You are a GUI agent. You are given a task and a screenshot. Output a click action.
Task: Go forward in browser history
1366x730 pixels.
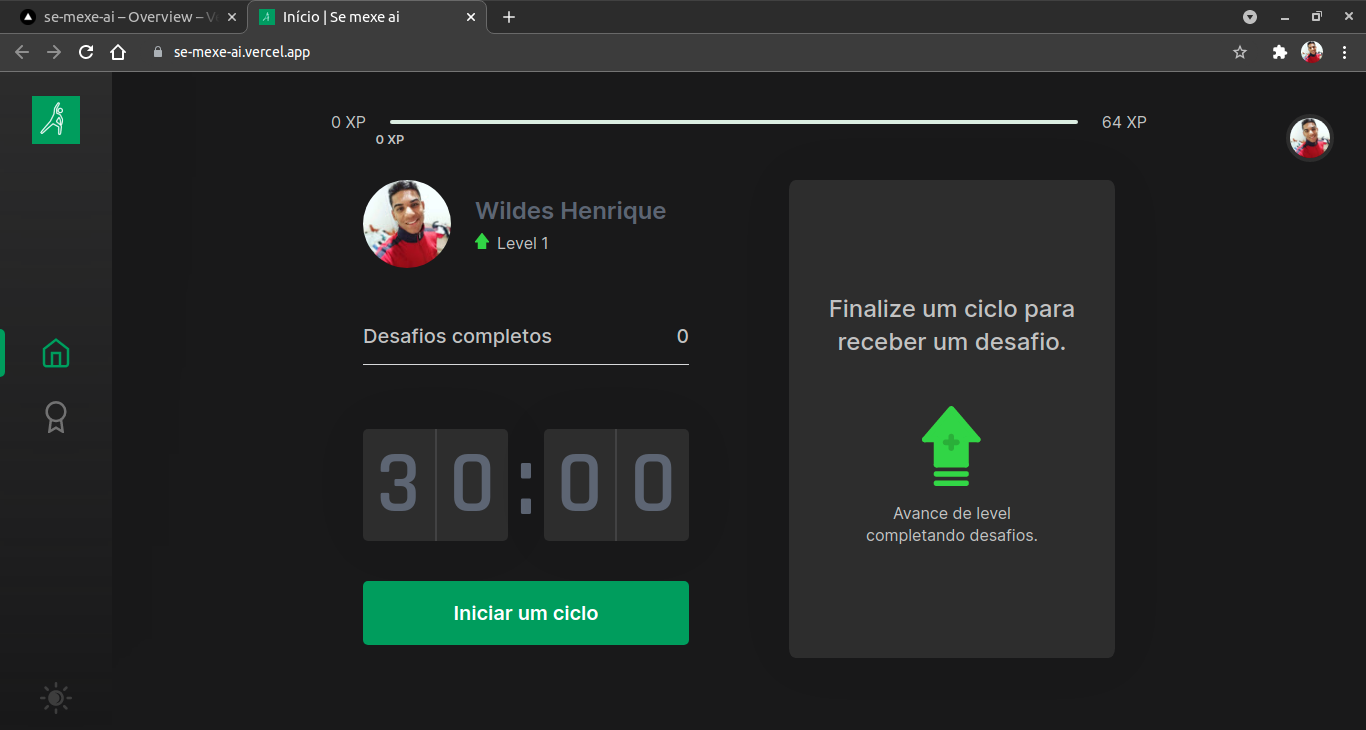(x=54, y=52)
